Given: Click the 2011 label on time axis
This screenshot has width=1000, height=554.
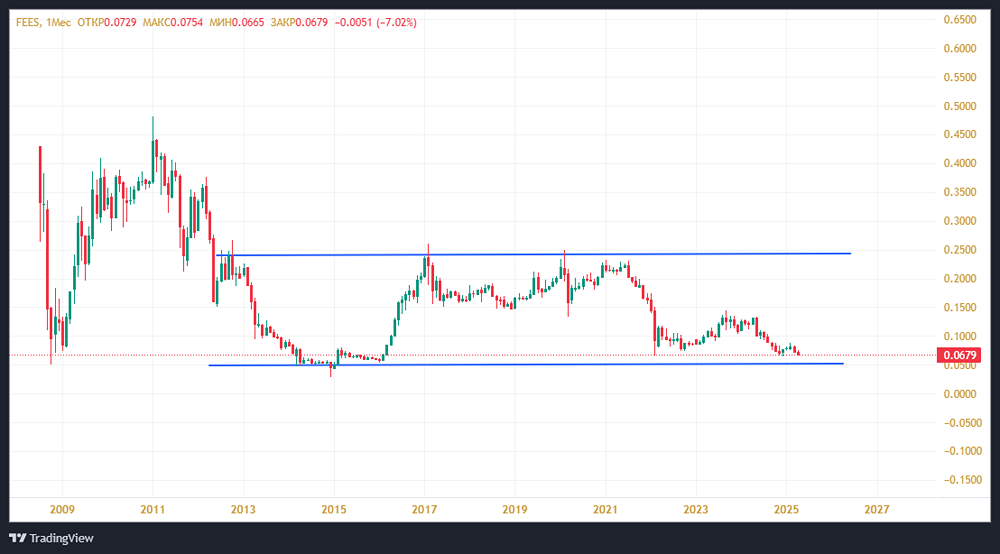Looking at the screenshot, I should click(152, 509).
